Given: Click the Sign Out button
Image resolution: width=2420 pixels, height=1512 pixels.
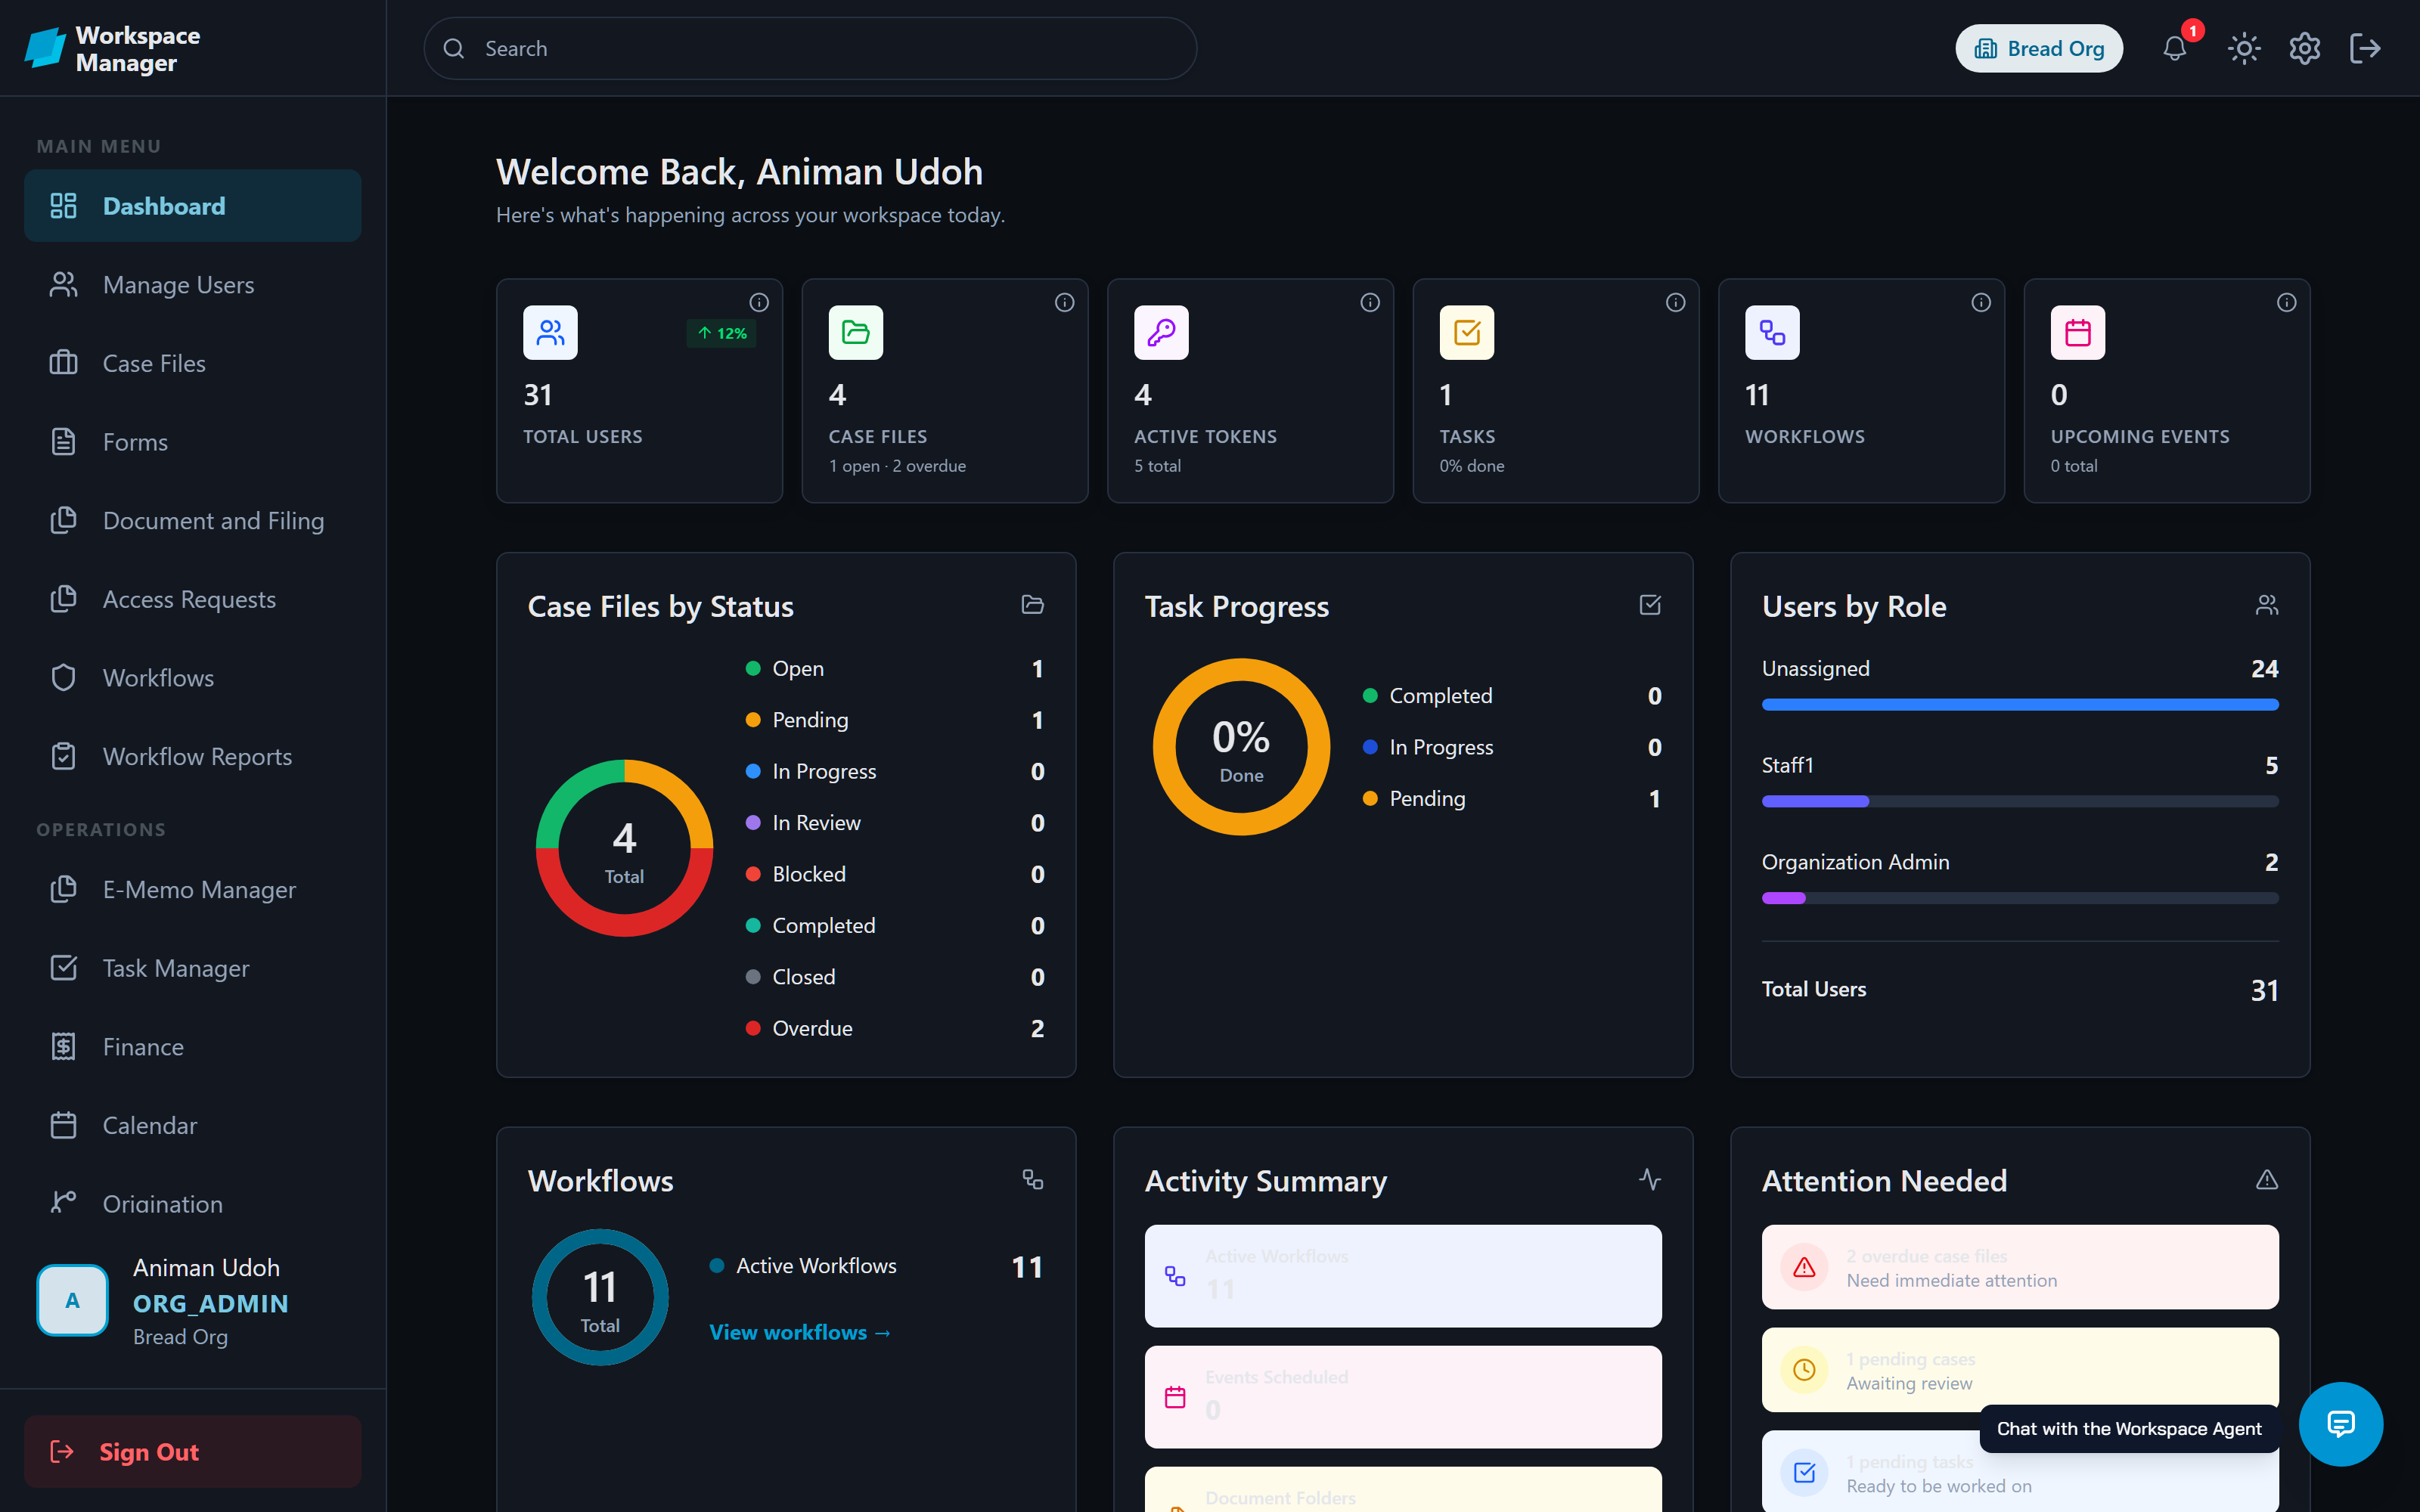Looking at the screenshot, I should 192,1451.
